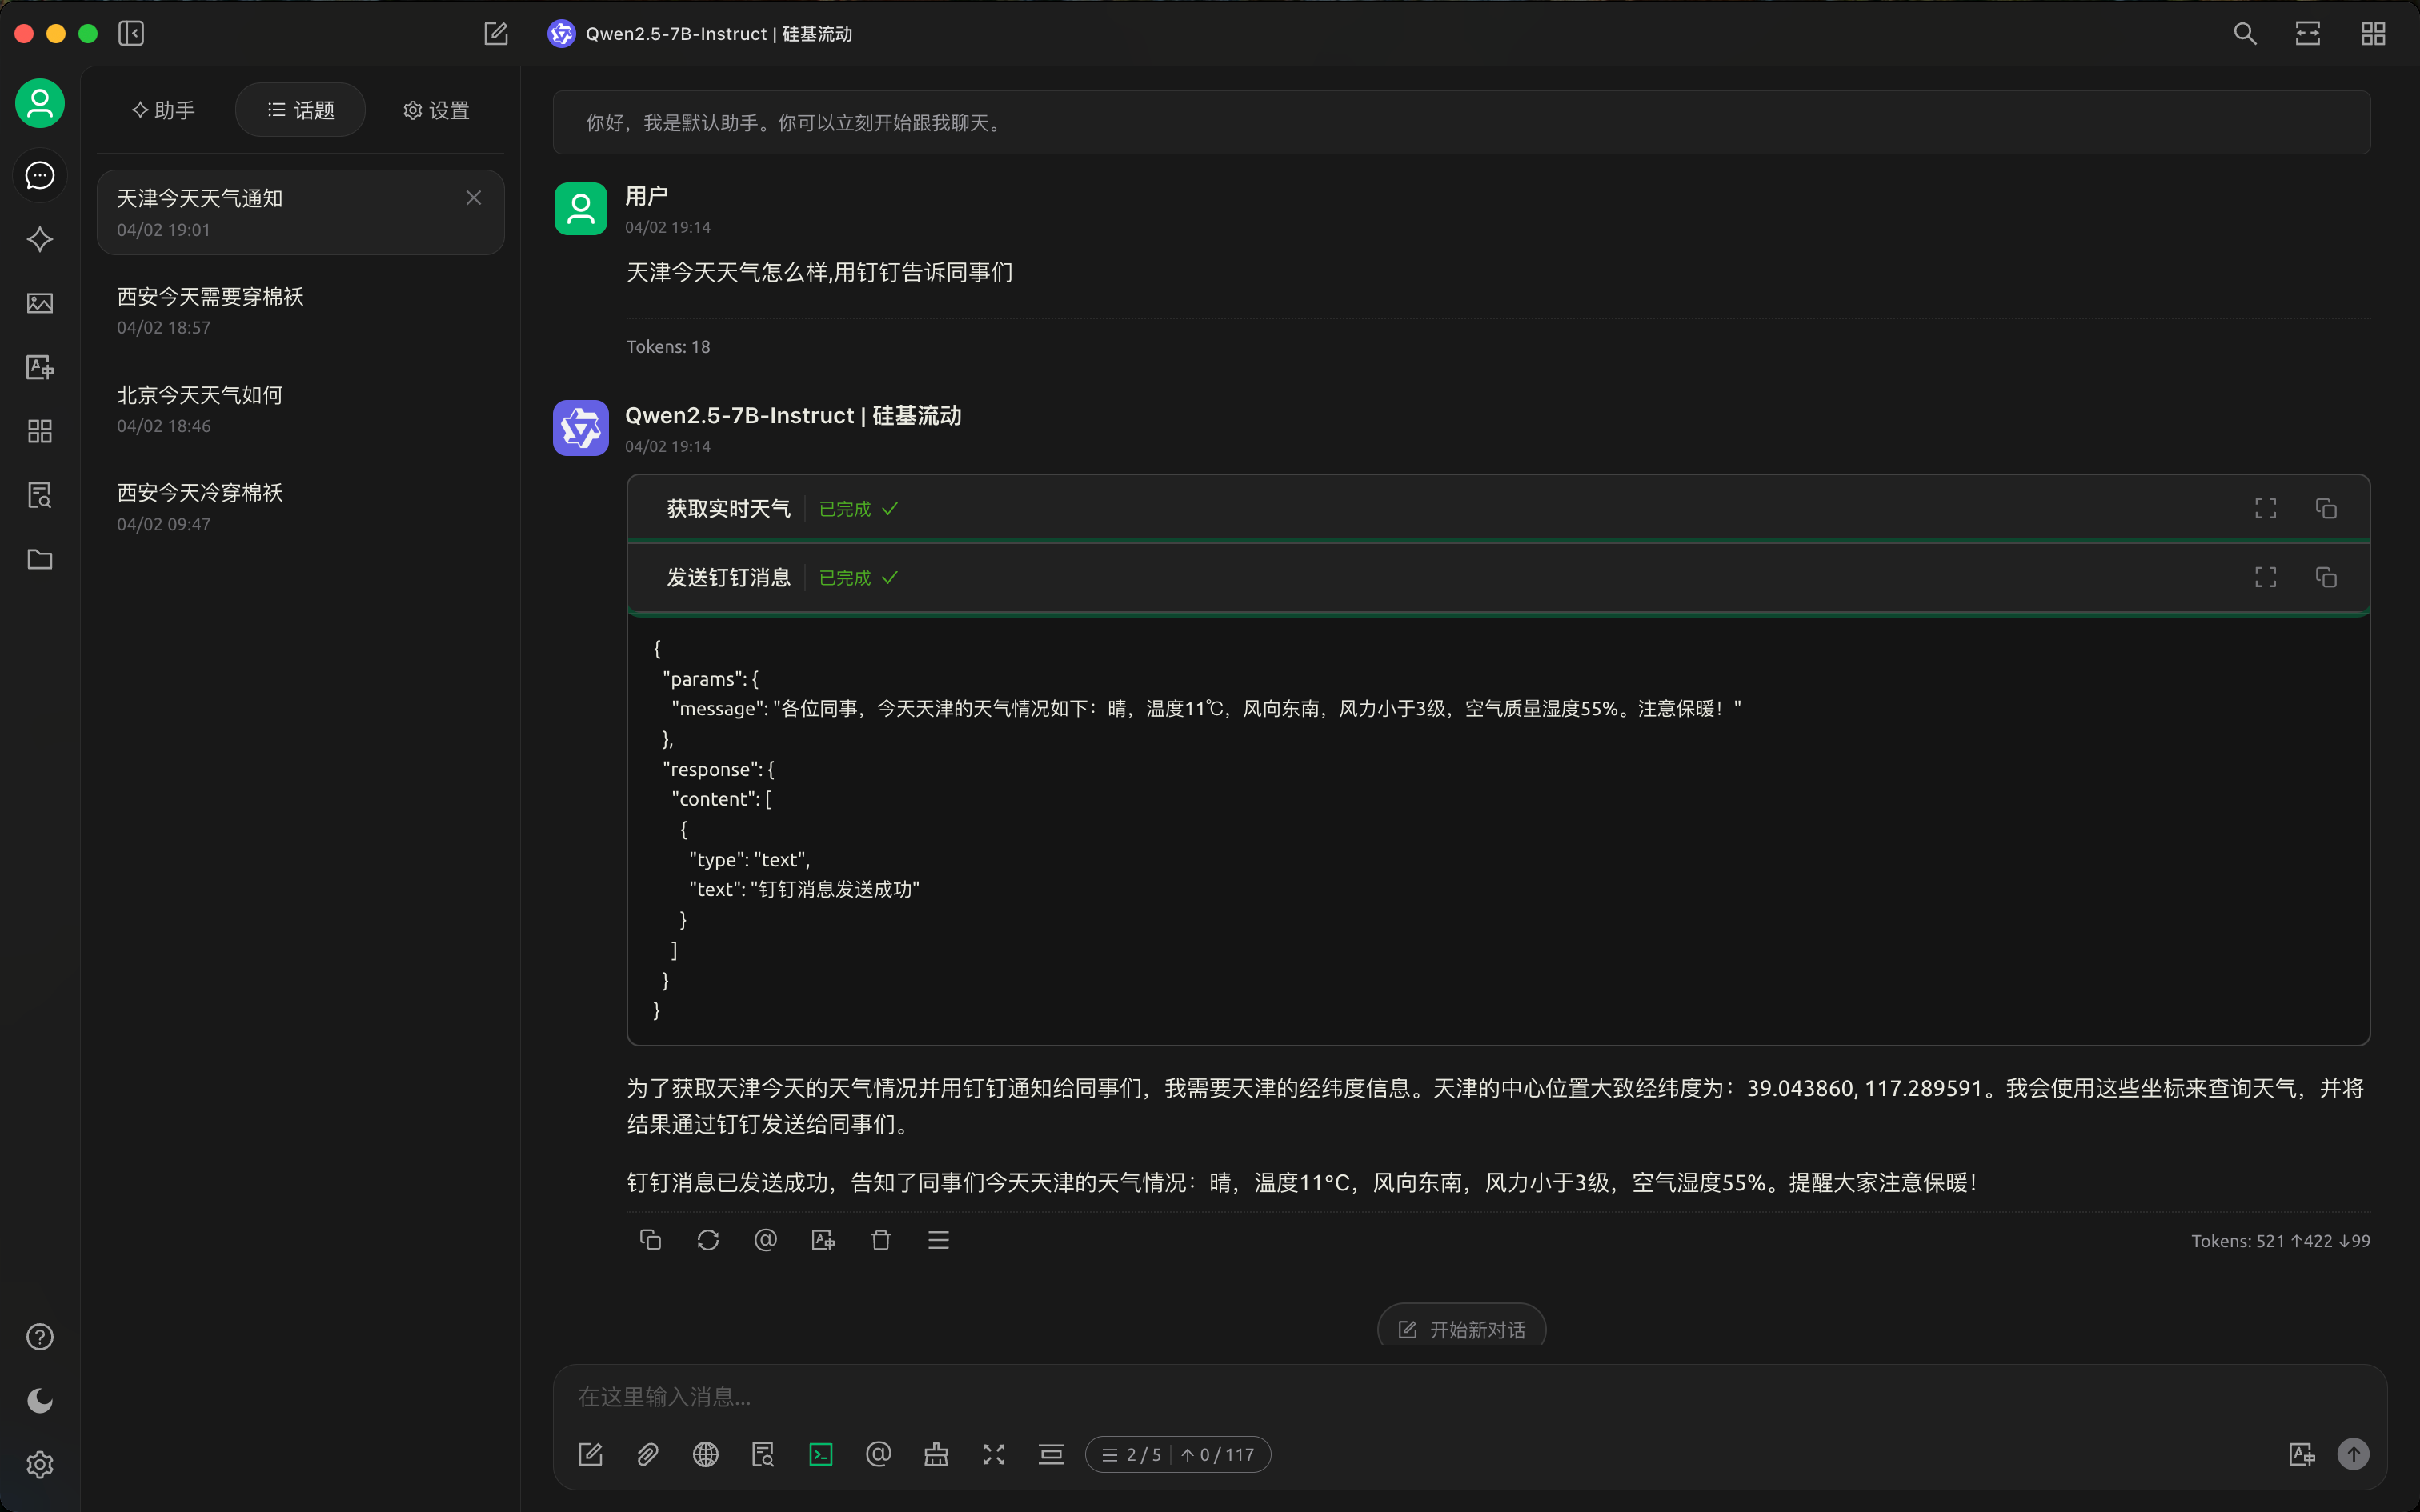2420x1512 pixels.
Task: Open the files folder icon in sidebar
Action: click(40, 559)
